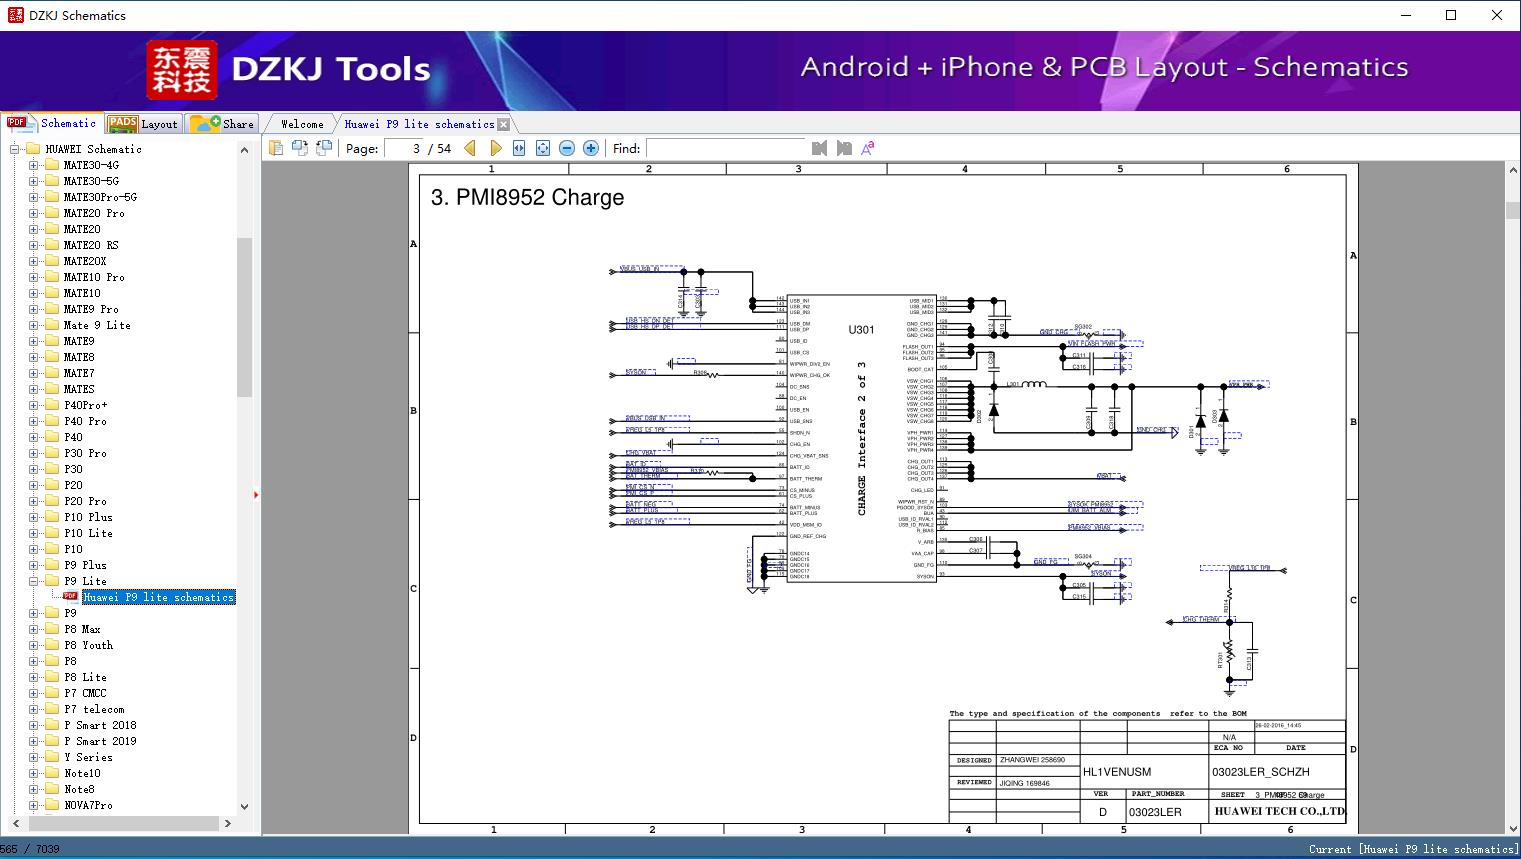Select the Huawei P9 lite schematics tab
Viewport: 1521px width, 859px height.
pyautogui.click(x=419, y=124)
